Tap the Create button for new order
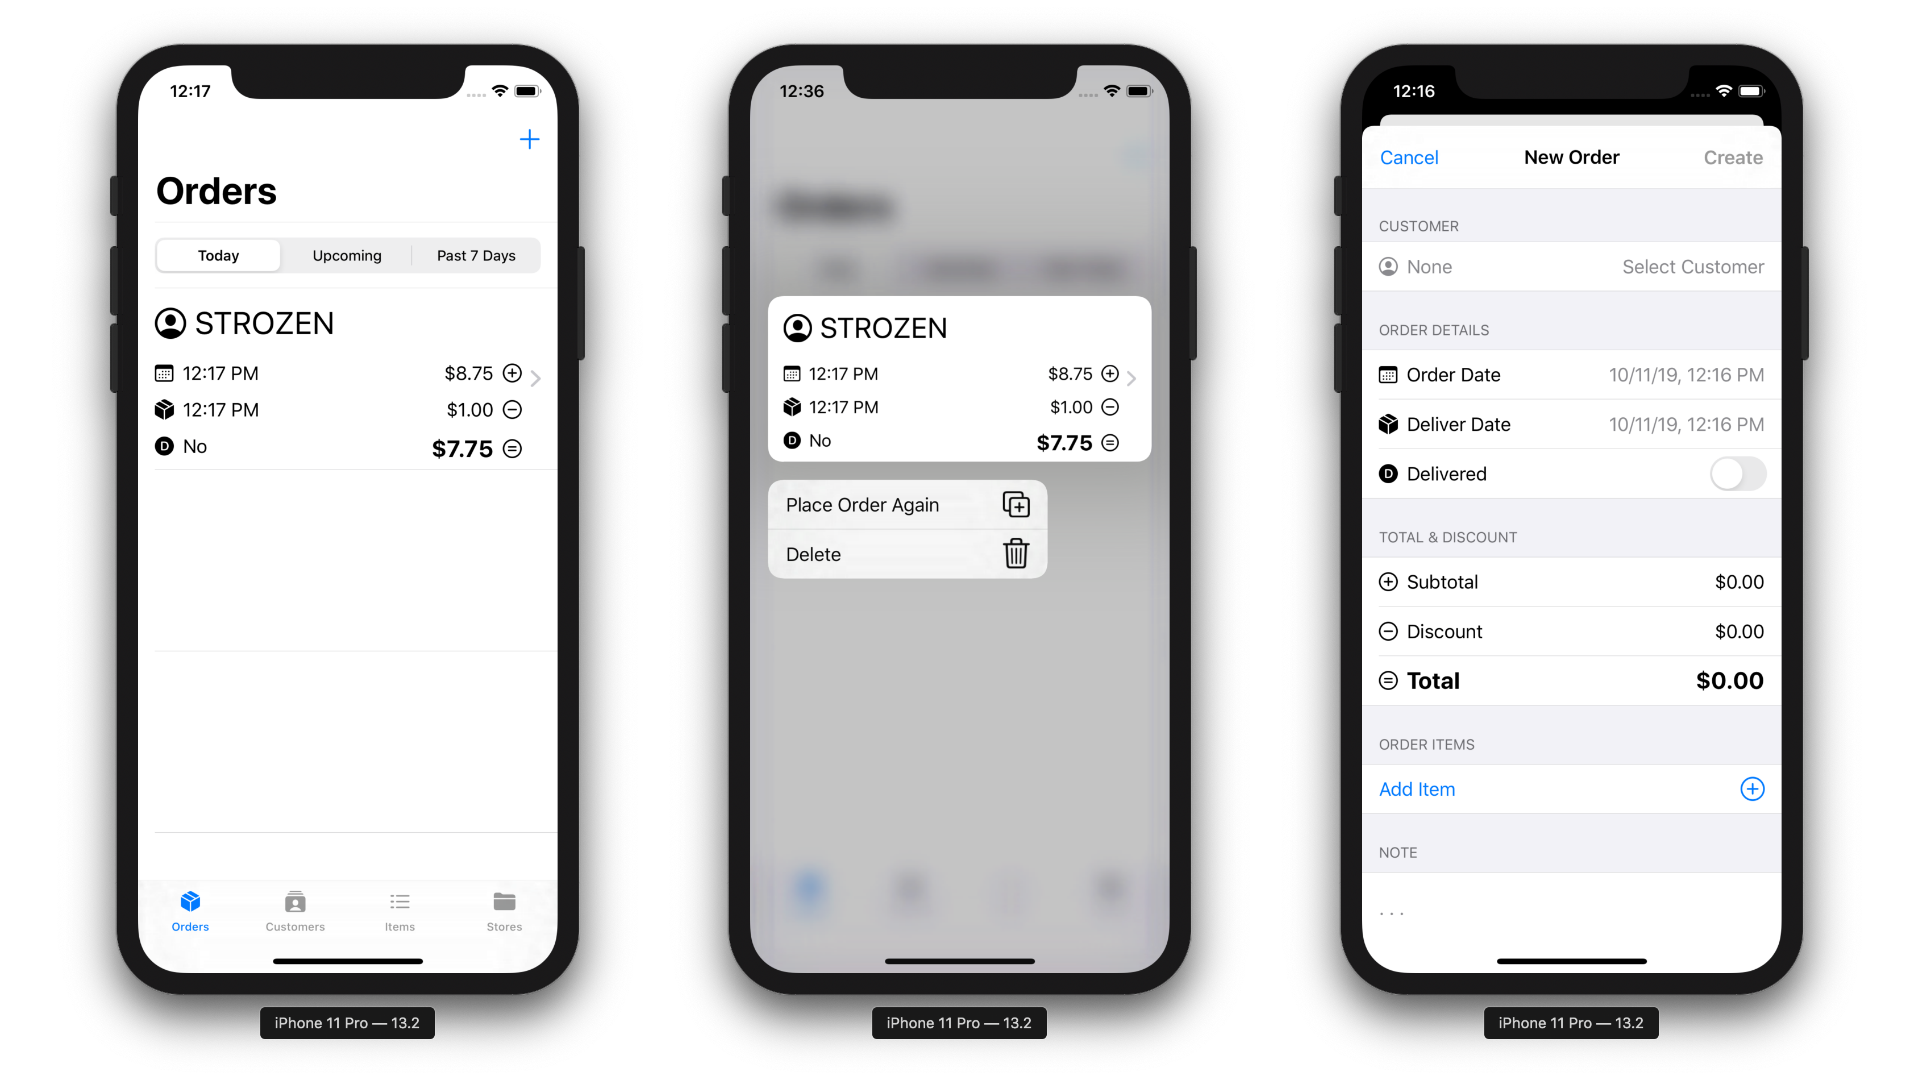Image resolution: width=1920 pixels, height=1080 pixels. (1734, 157)
